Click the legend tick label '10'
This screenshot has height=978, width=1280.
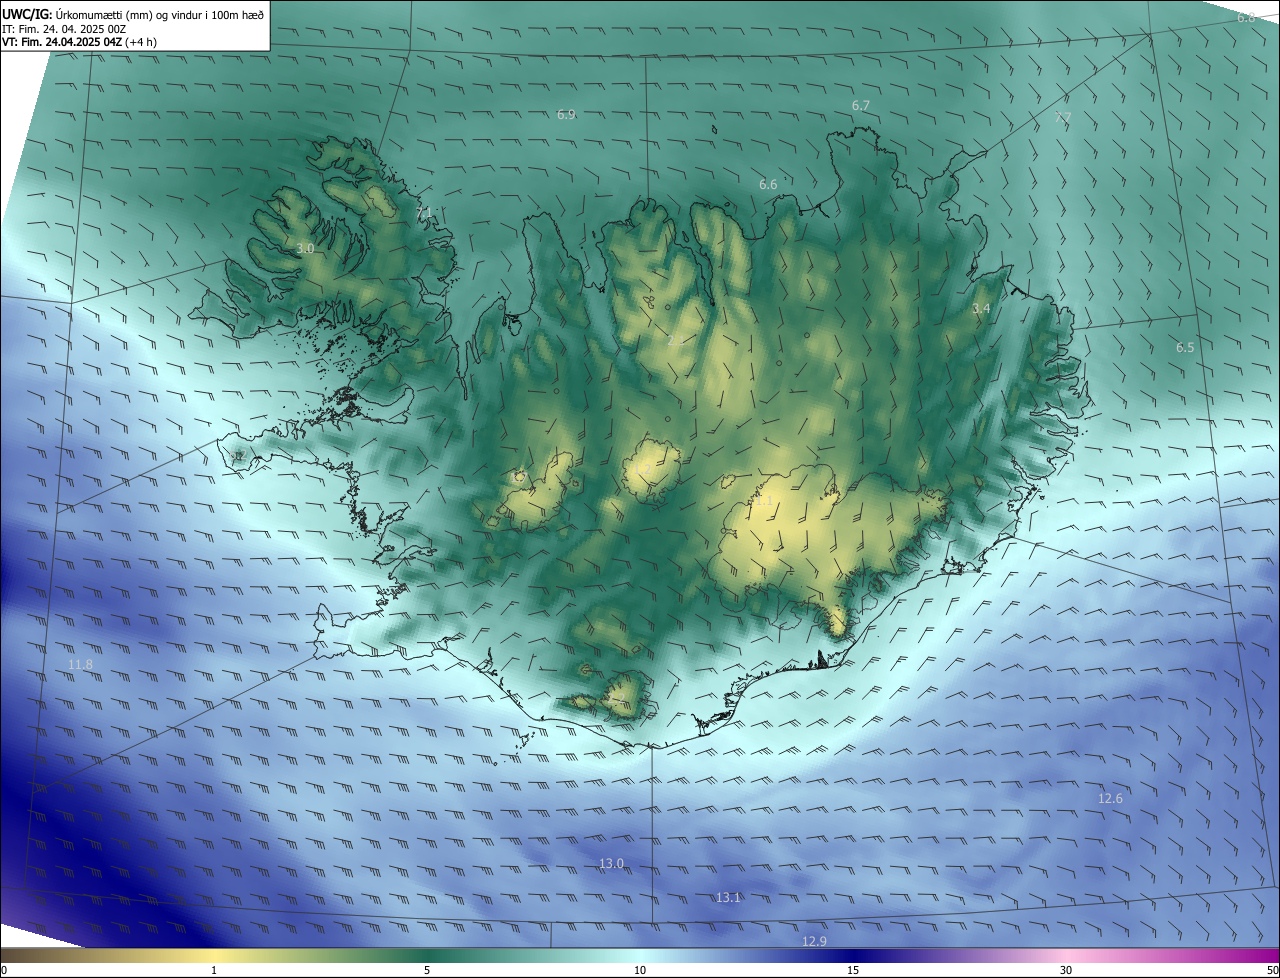point(640,971)
